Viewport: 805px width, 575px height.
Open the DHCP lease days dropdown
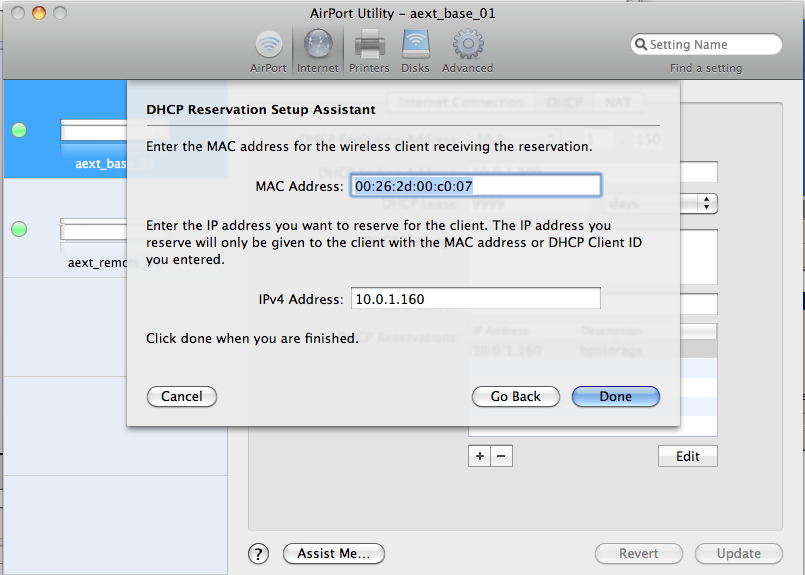coord(659,204)
